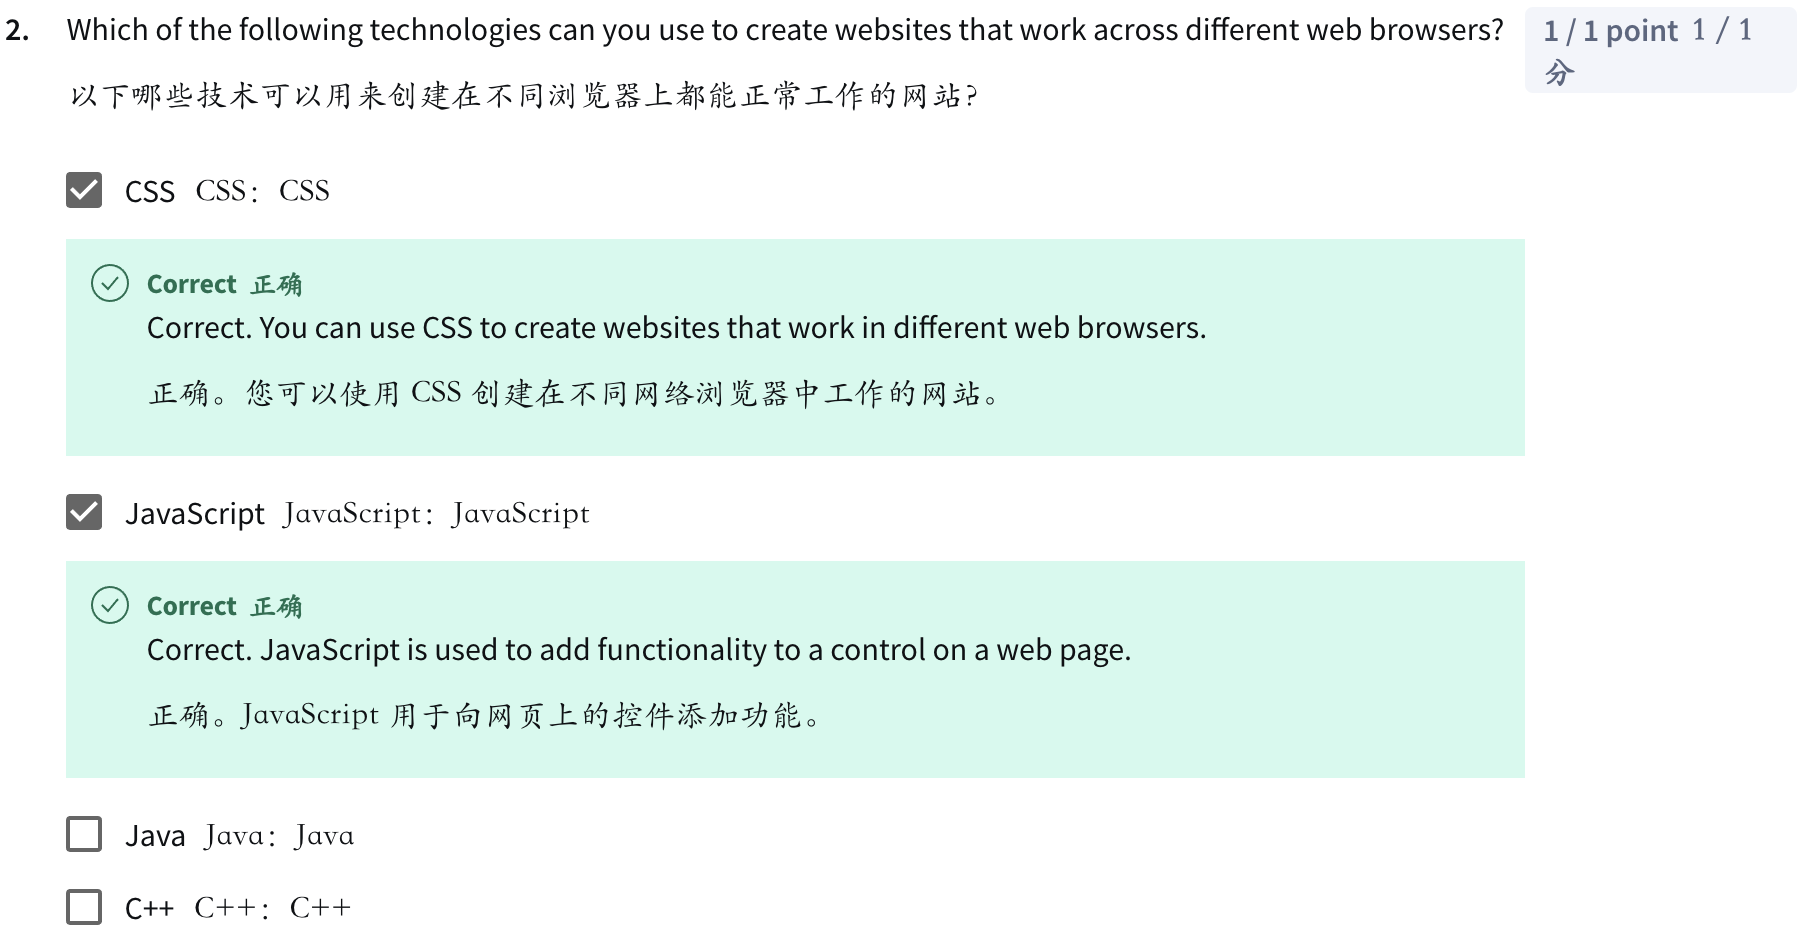Screen dimensions: 1802x928
Task: Click the question 2 number
Action: tap(17, 30)
